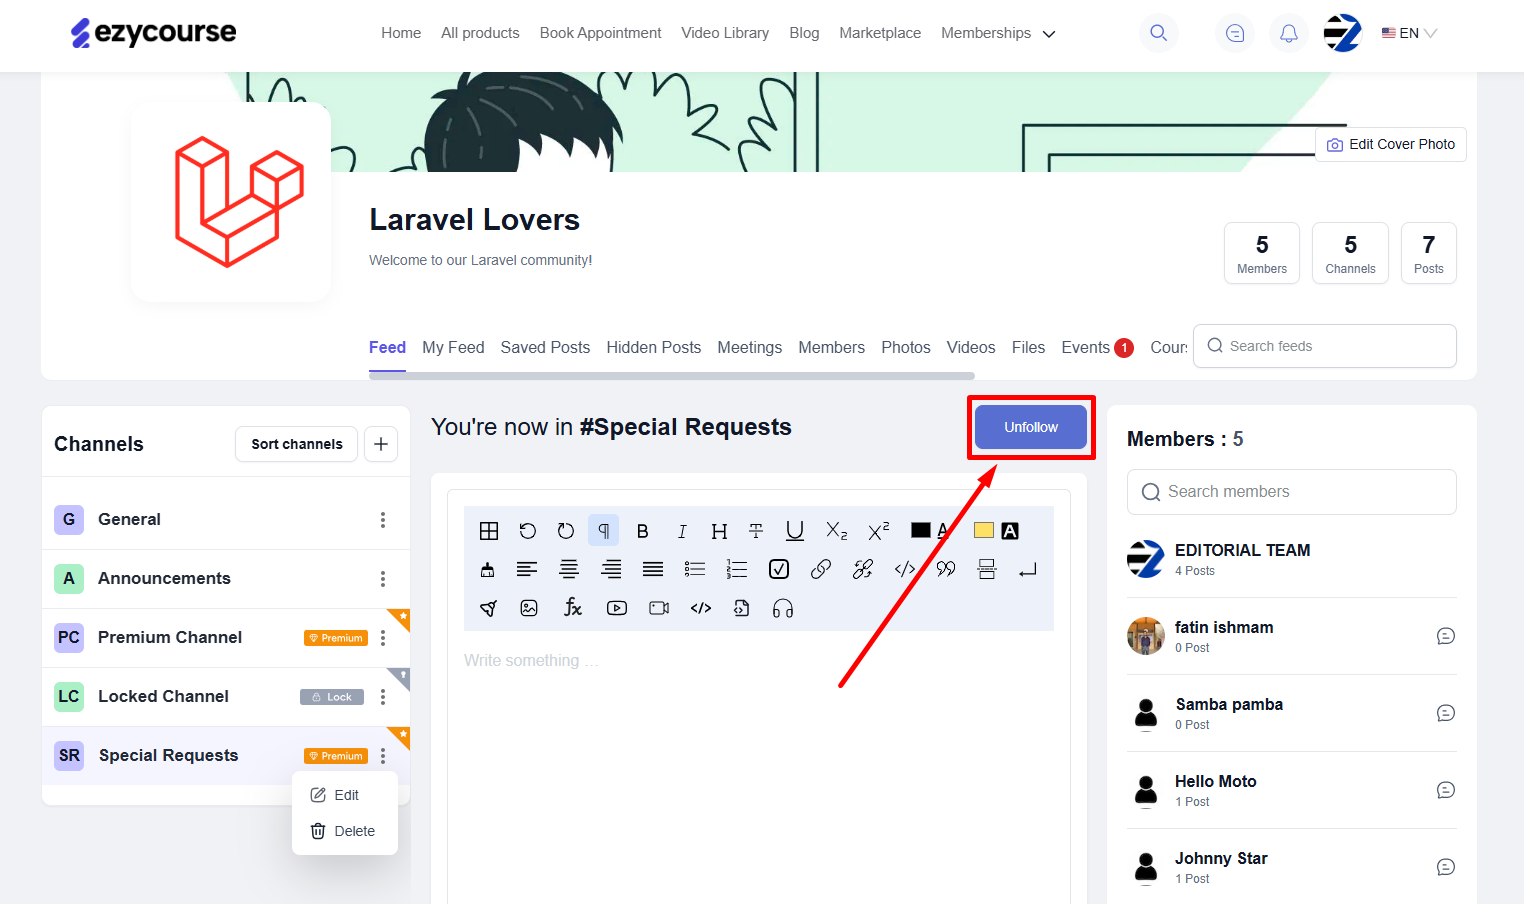The height and width of the screenshot is (904, 1524).
Task: Insert an image into the post
Action: [530, 608]
